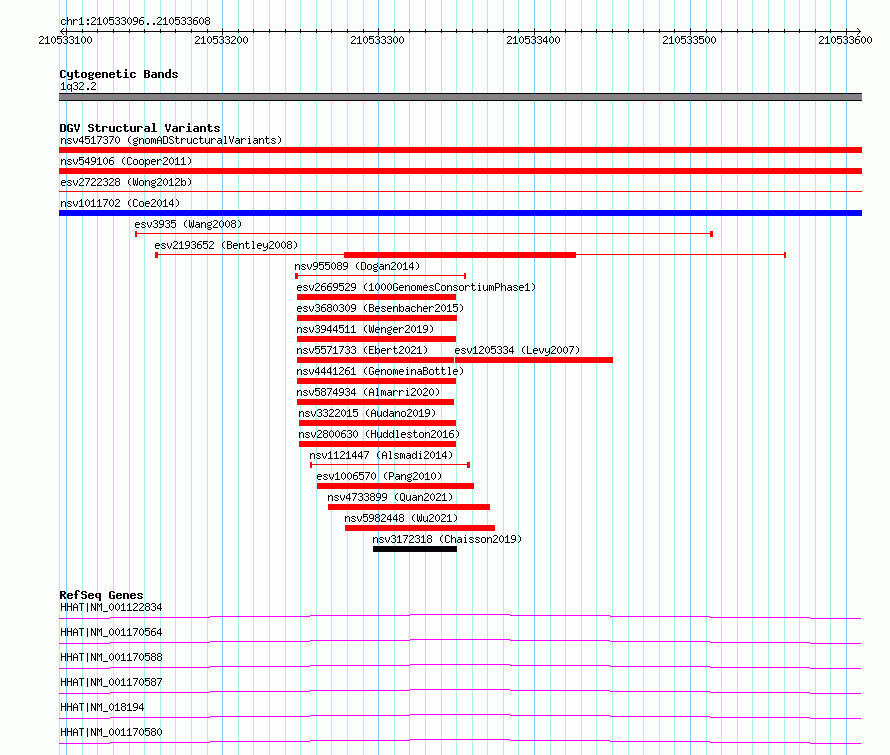Click the Cytogenetic Bands track title
Image resolution: width=890 pixels, height=755 pixels.
click(119, 74)
